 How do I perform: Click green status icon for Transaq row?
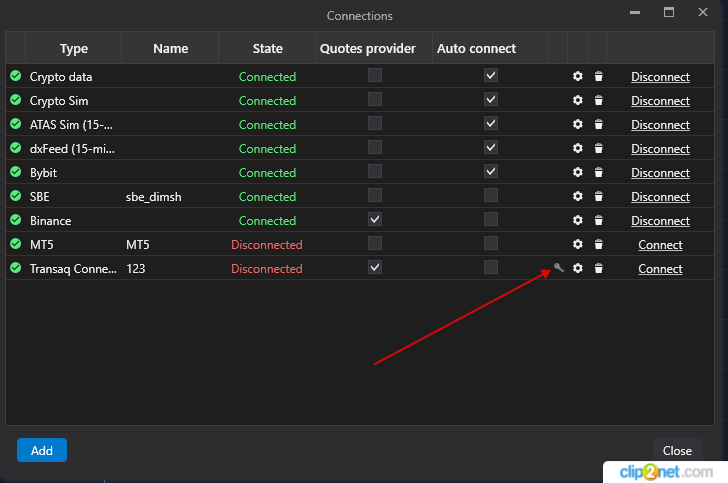16,268
